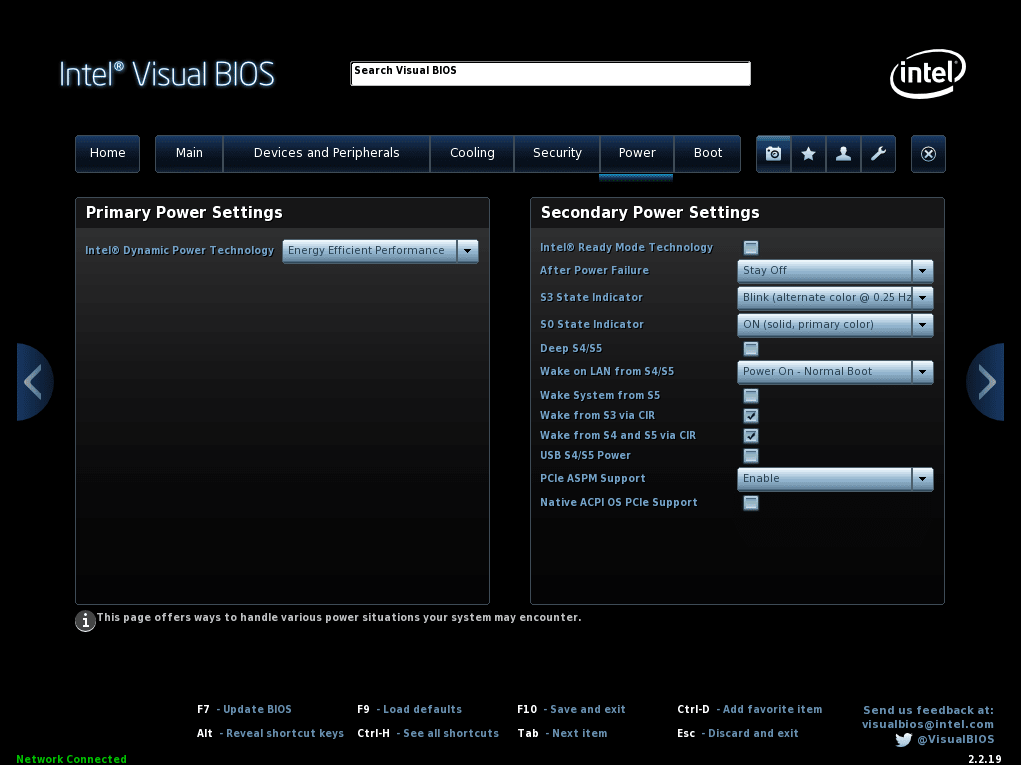The height and width of the screenshot is (765, 1021).
Task: Open the After Power Failure dropdown
Action: click(834, 271)
